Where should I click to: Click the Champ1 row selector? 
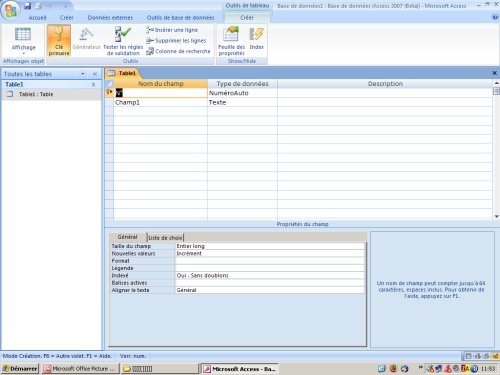click(x=109, y=102)
